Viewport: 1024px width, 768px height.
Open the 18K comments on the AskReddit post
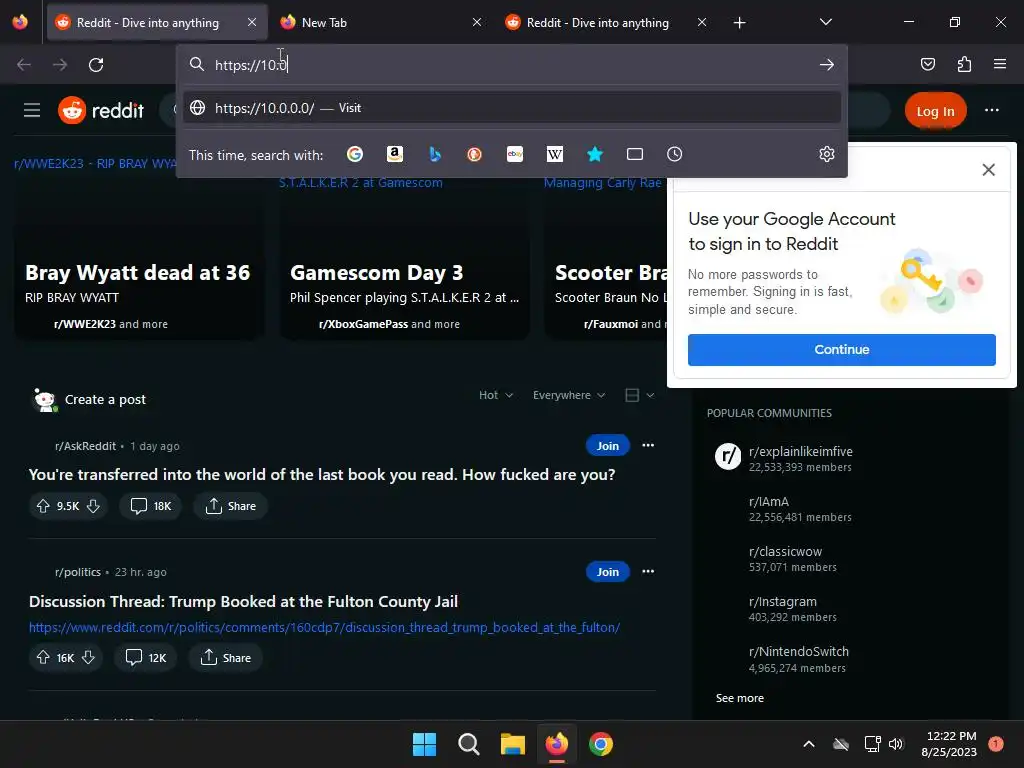[x=151, y=506]
